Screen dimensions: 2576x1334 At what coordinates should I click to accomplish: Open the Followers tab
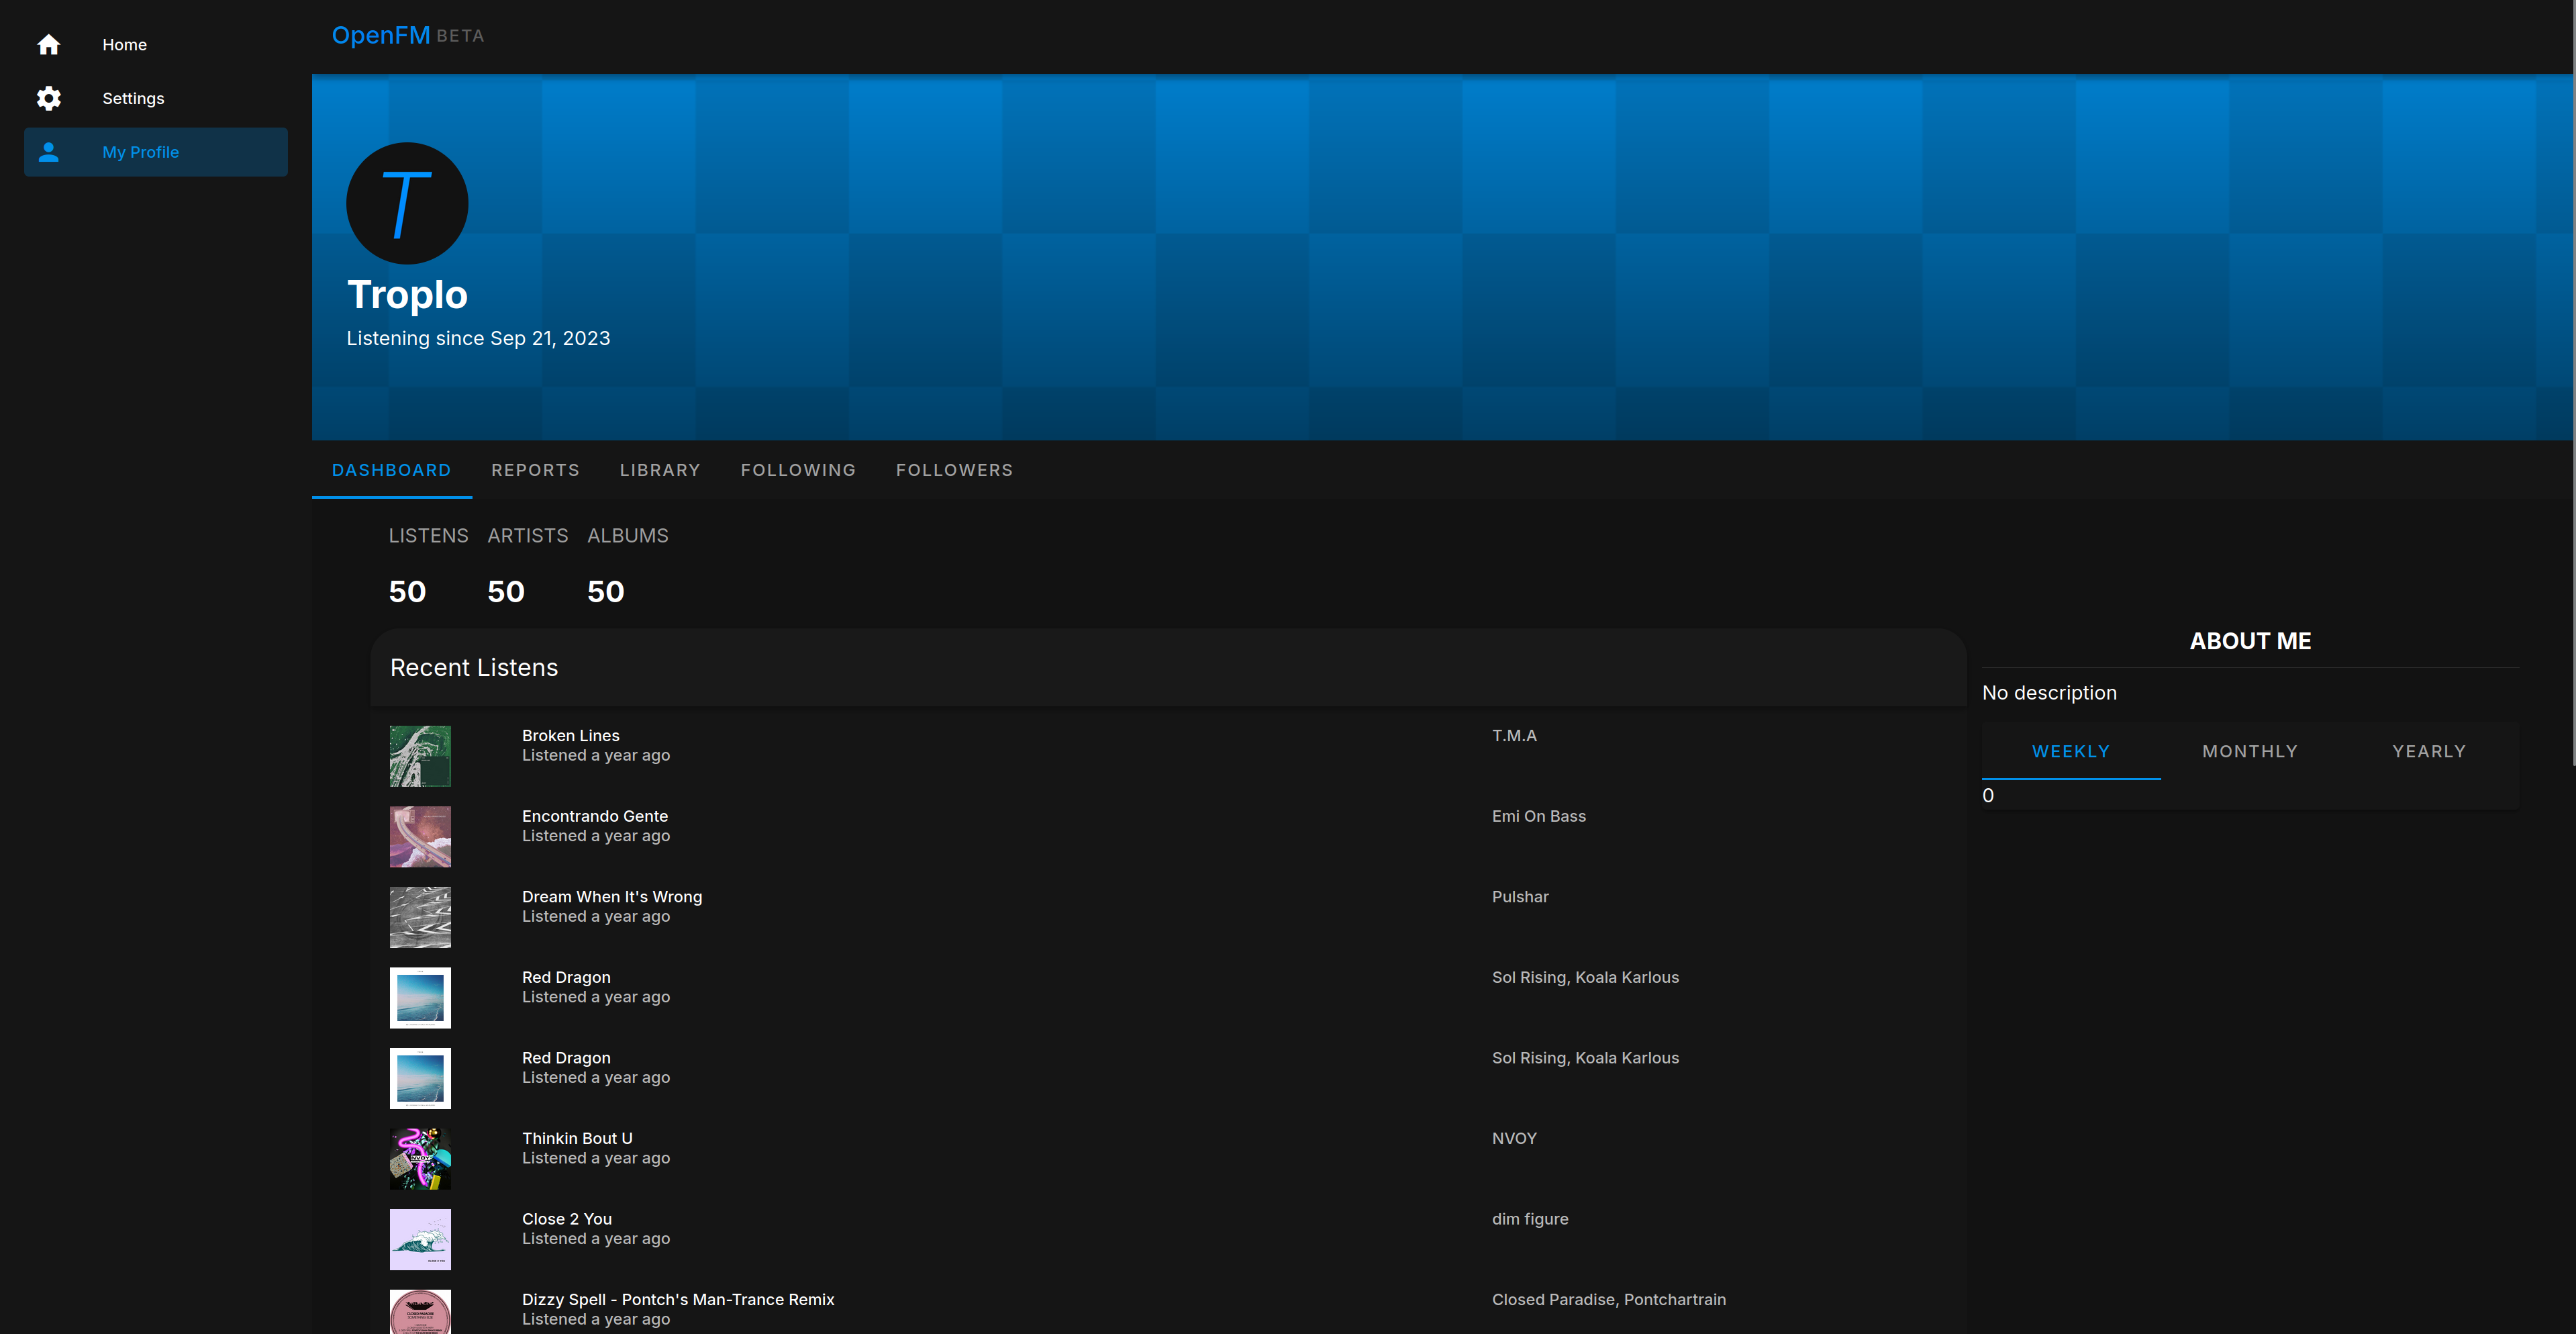(954, 470)
